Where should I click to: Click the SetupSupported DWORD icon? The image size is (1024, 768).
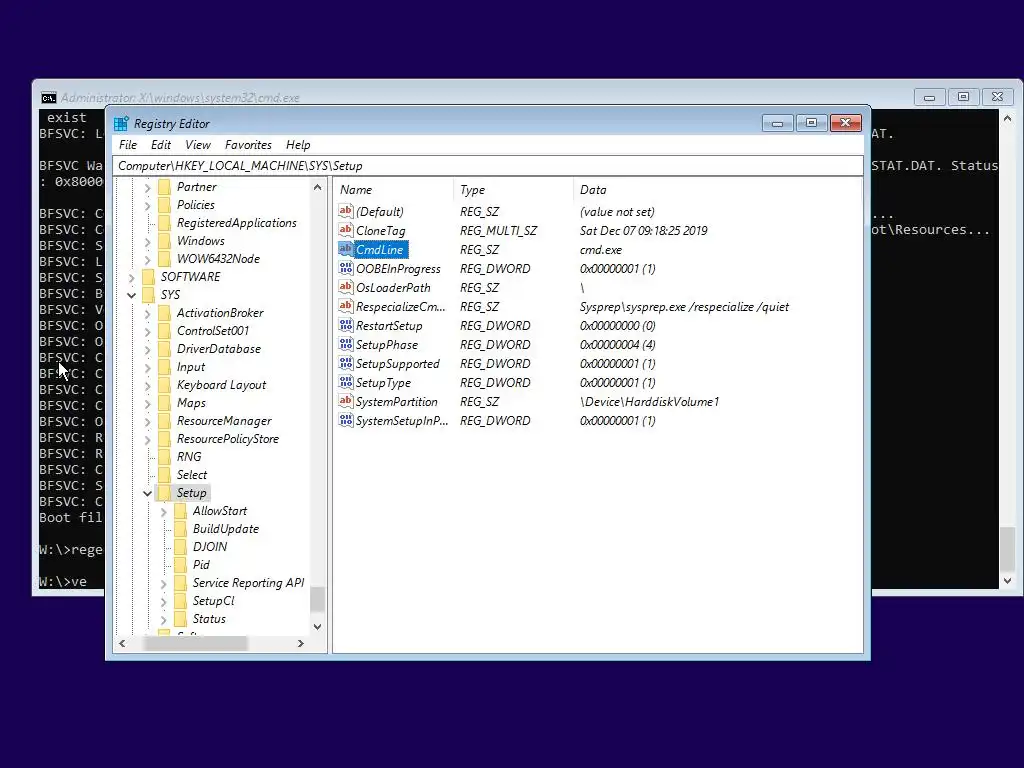(x=345, y=362)
